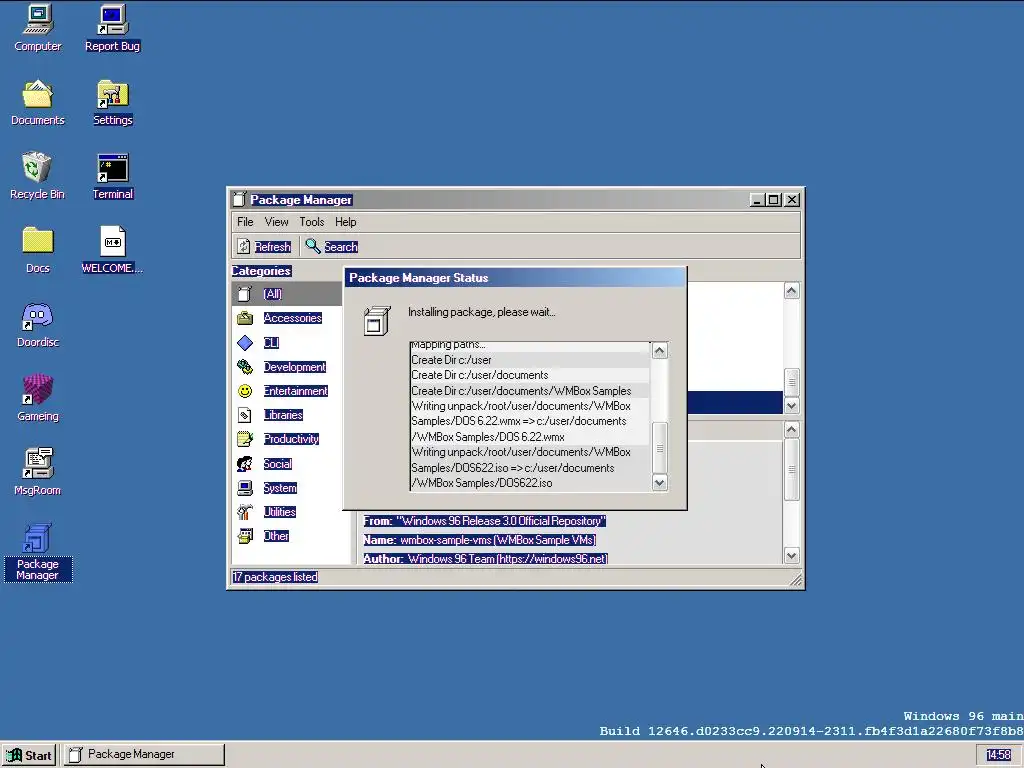1024x768 pixels.
Task: Open the File menu
Action: pos(245,222)
